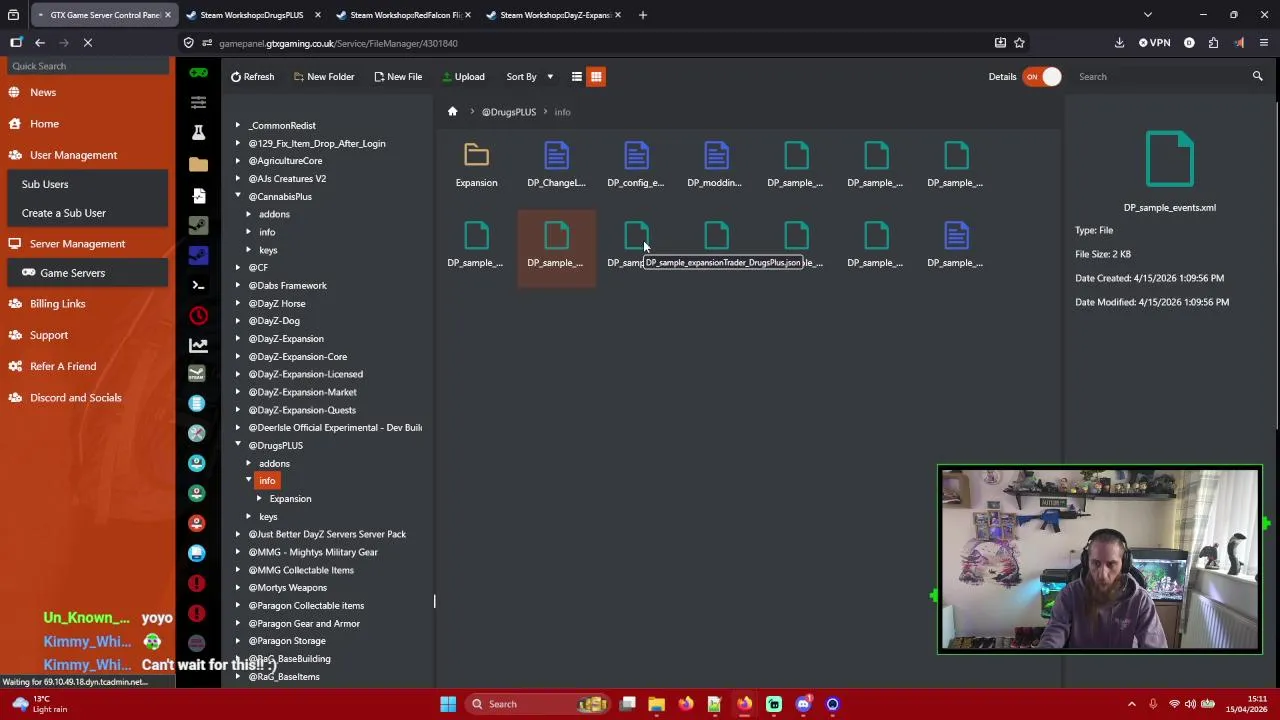Click the browser bookmark star icon
Viewport: 1280px width, 720px height.
tap(1019, 43)
